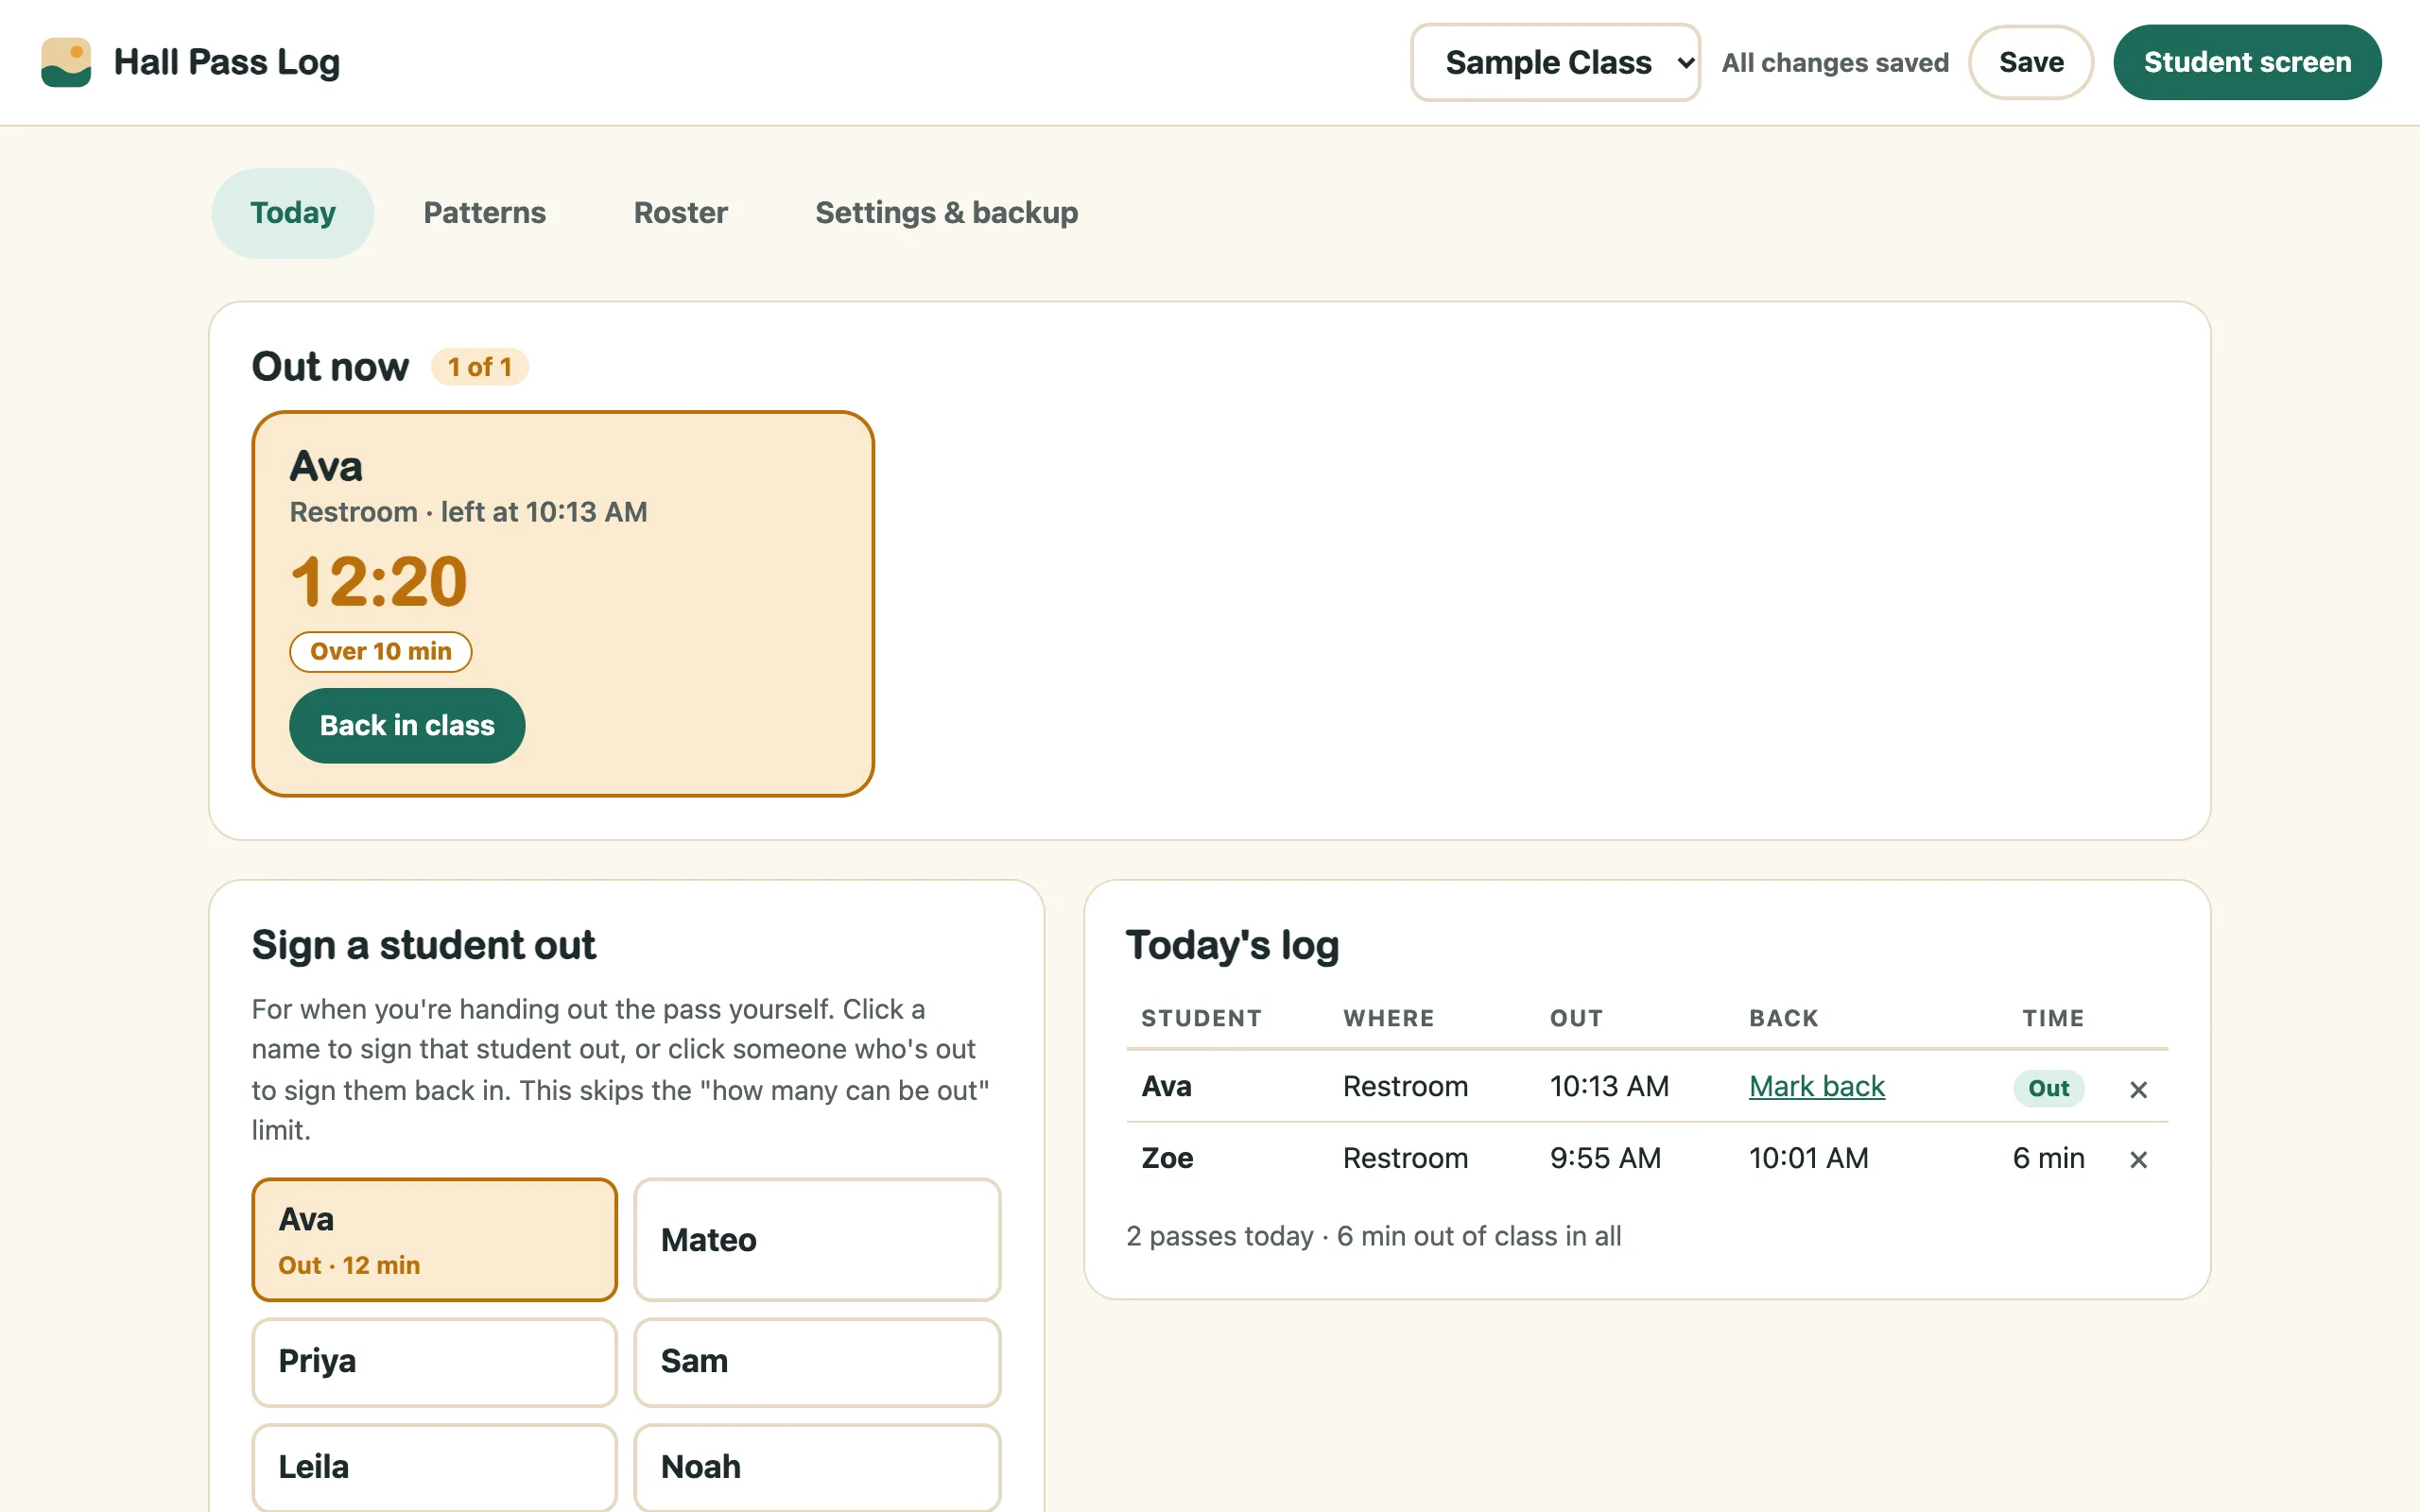The width and height of the screenshot is (2420, 1512).
Task: Click the STUDENT column header
Action: [x=1201, y=1018]
